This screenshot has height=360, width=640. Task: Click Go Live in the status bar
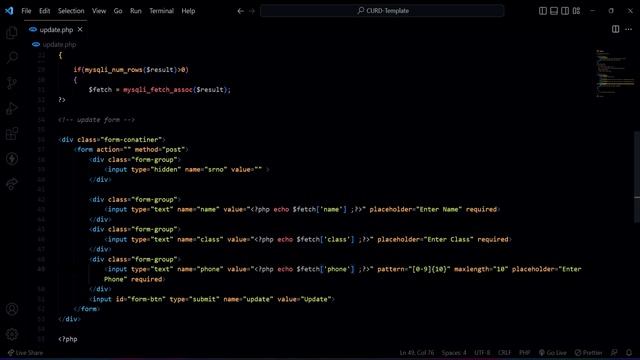click(x=553, y=353)
